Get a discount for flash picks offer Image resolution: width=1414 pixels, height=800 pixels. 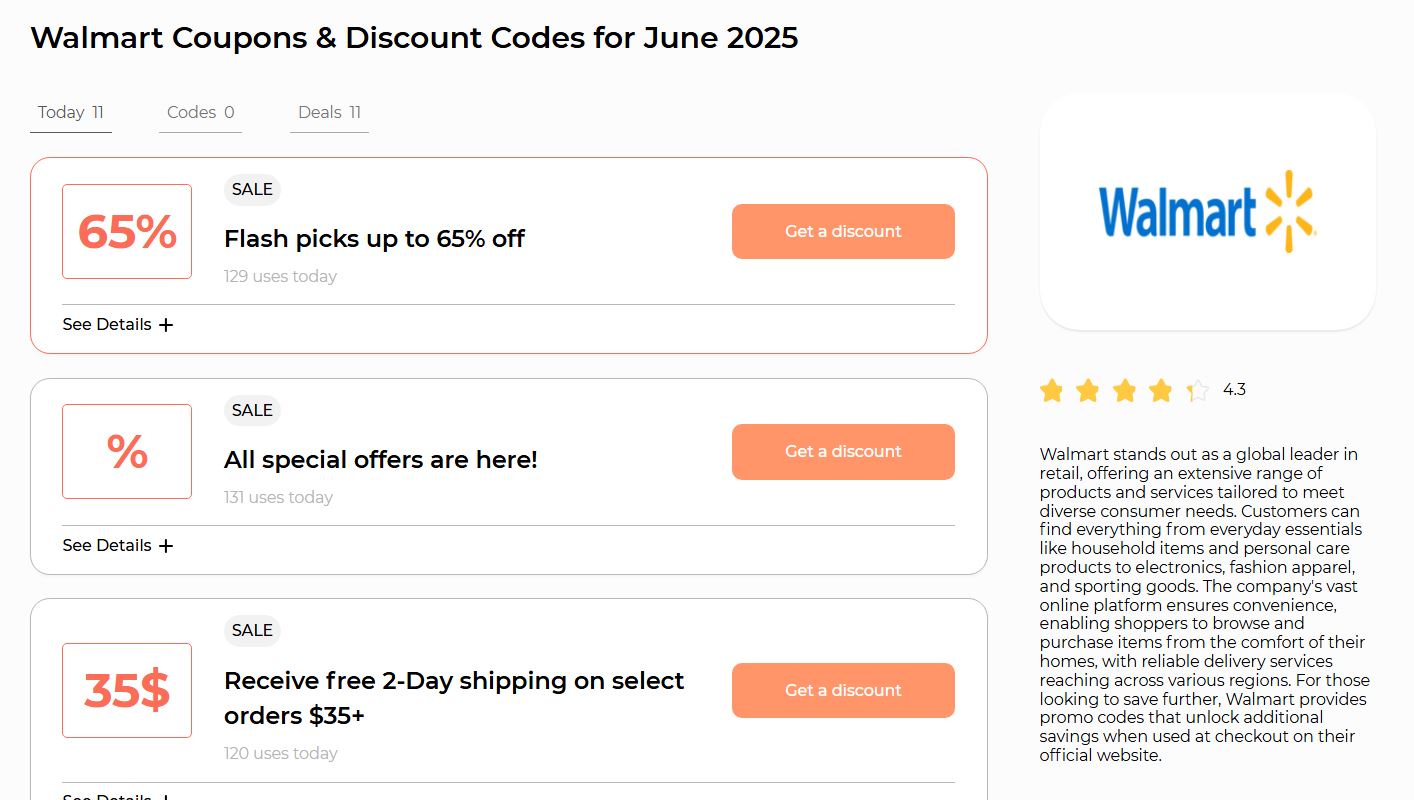(x=843, y=232)
